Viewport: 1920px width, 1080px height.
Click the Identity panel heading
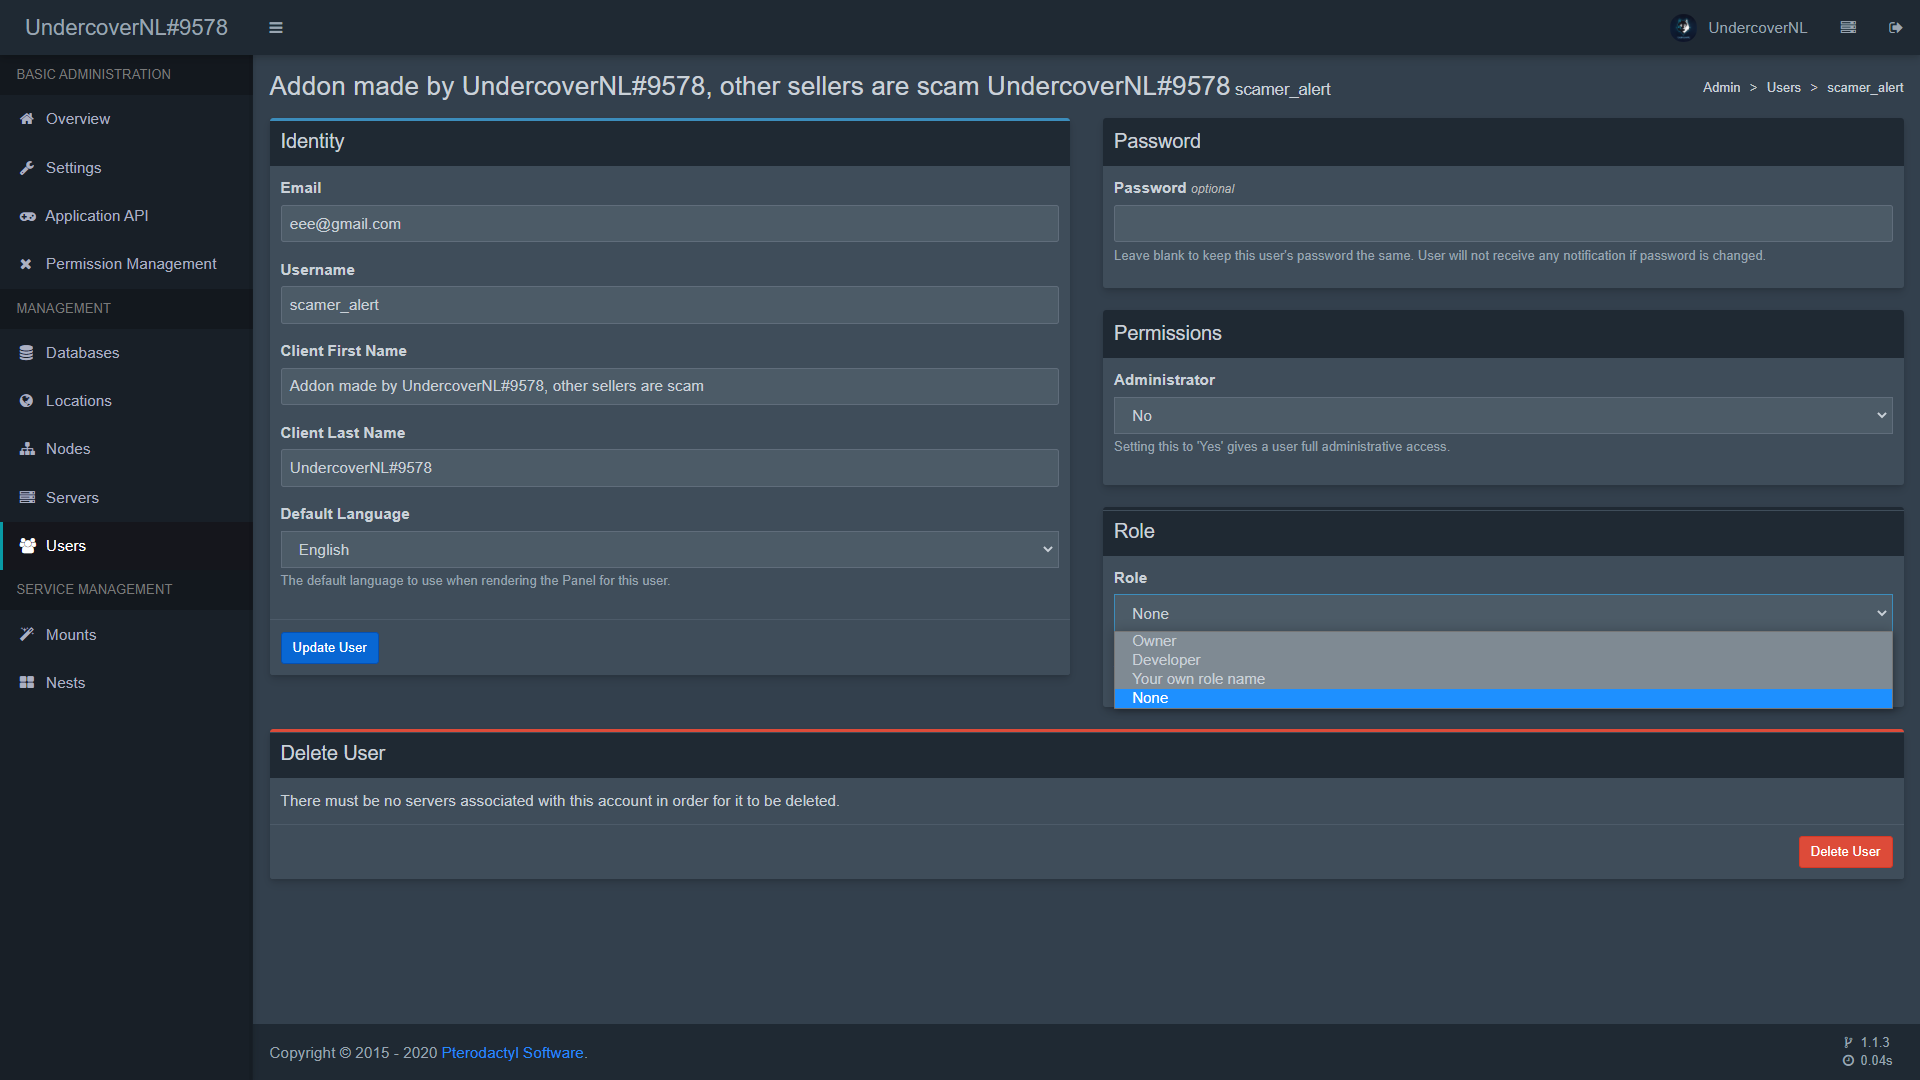click(x=312, y=142)
